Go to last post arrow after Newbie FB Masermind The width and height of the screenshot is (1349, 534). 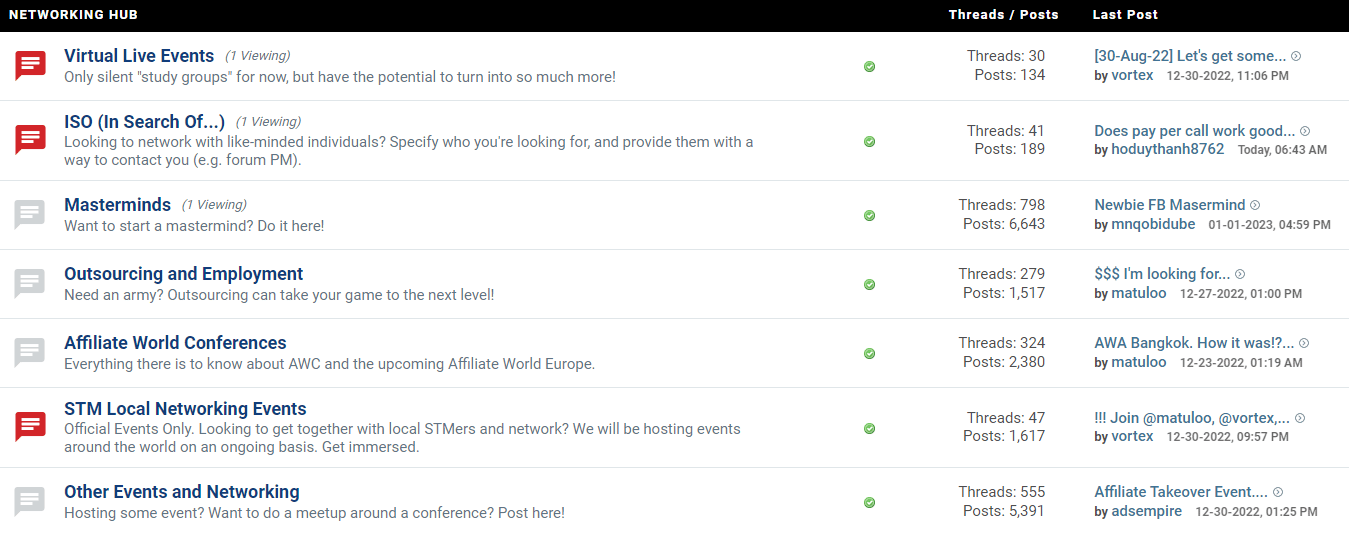point(1255,205)
